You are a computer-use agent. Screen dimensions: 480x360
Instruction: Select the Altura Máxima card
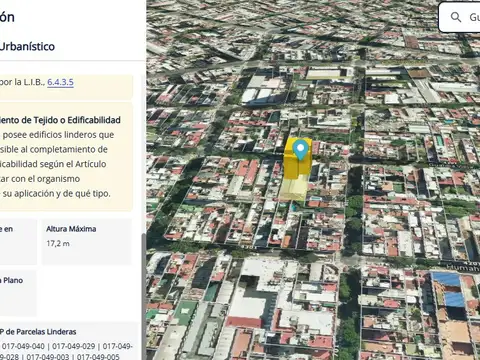(x=87, y=242)
